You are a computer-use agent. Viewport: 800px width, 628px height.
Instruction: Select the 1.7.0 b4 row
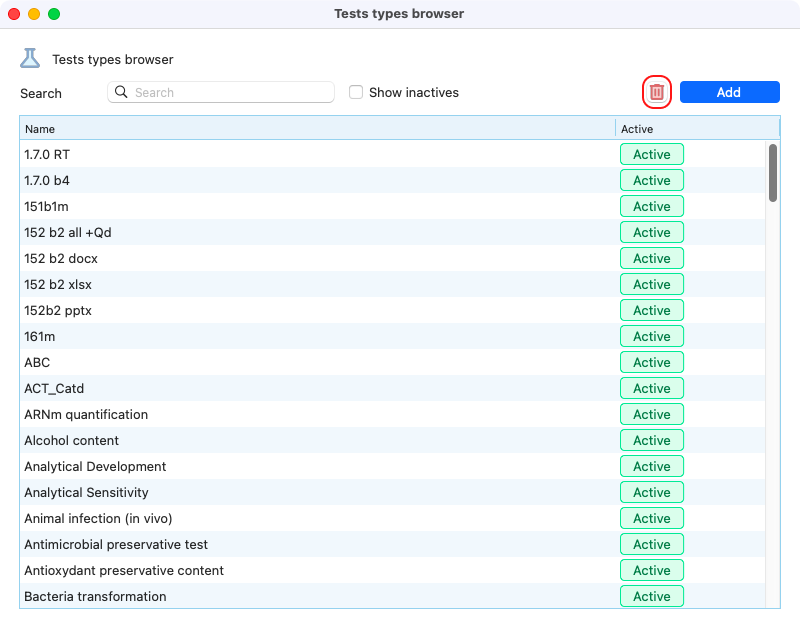[x=392, y=181]
